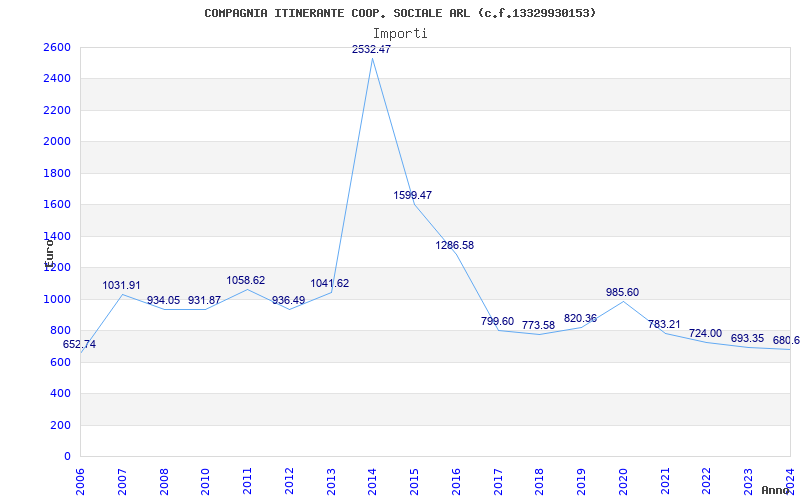This screenshot has height=500, width=800.
Task: Select the data label 724.00
Action: [706, 334]
